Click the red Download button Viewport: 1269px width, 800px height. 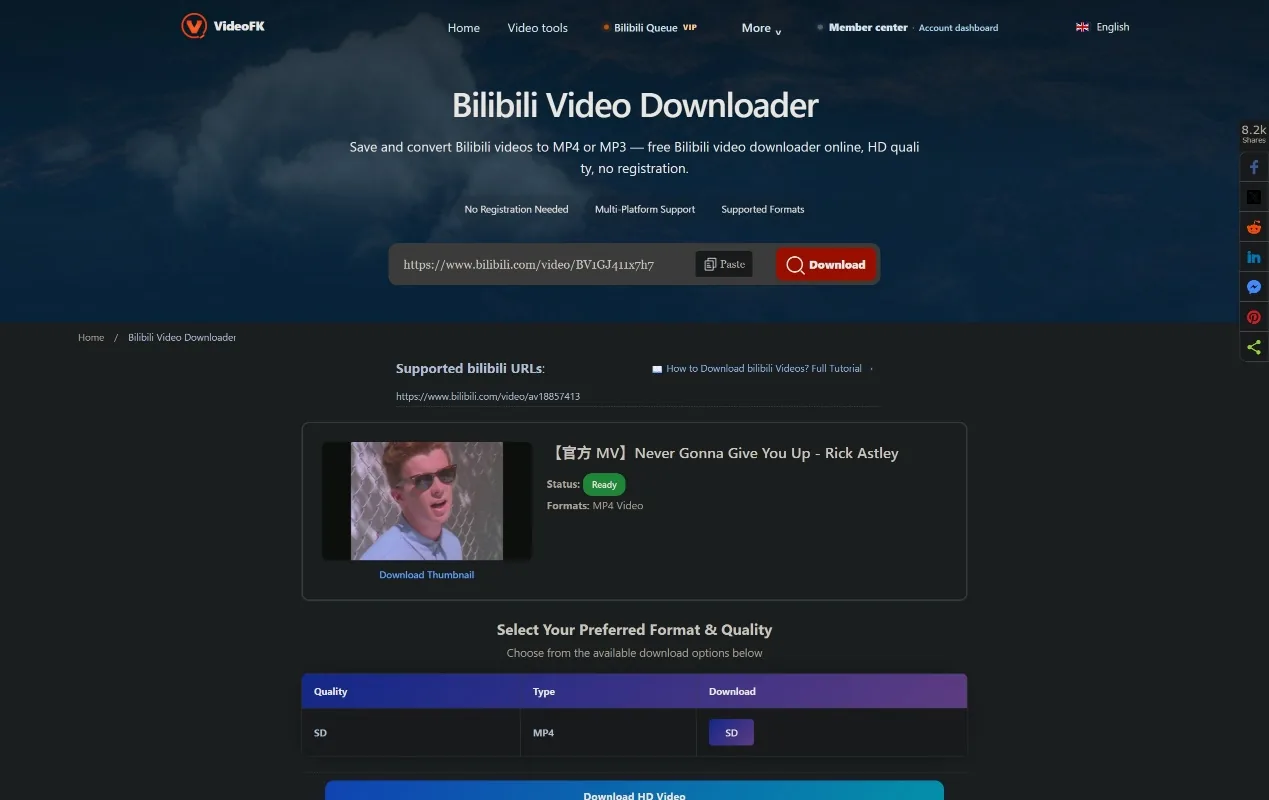[826, 264]
